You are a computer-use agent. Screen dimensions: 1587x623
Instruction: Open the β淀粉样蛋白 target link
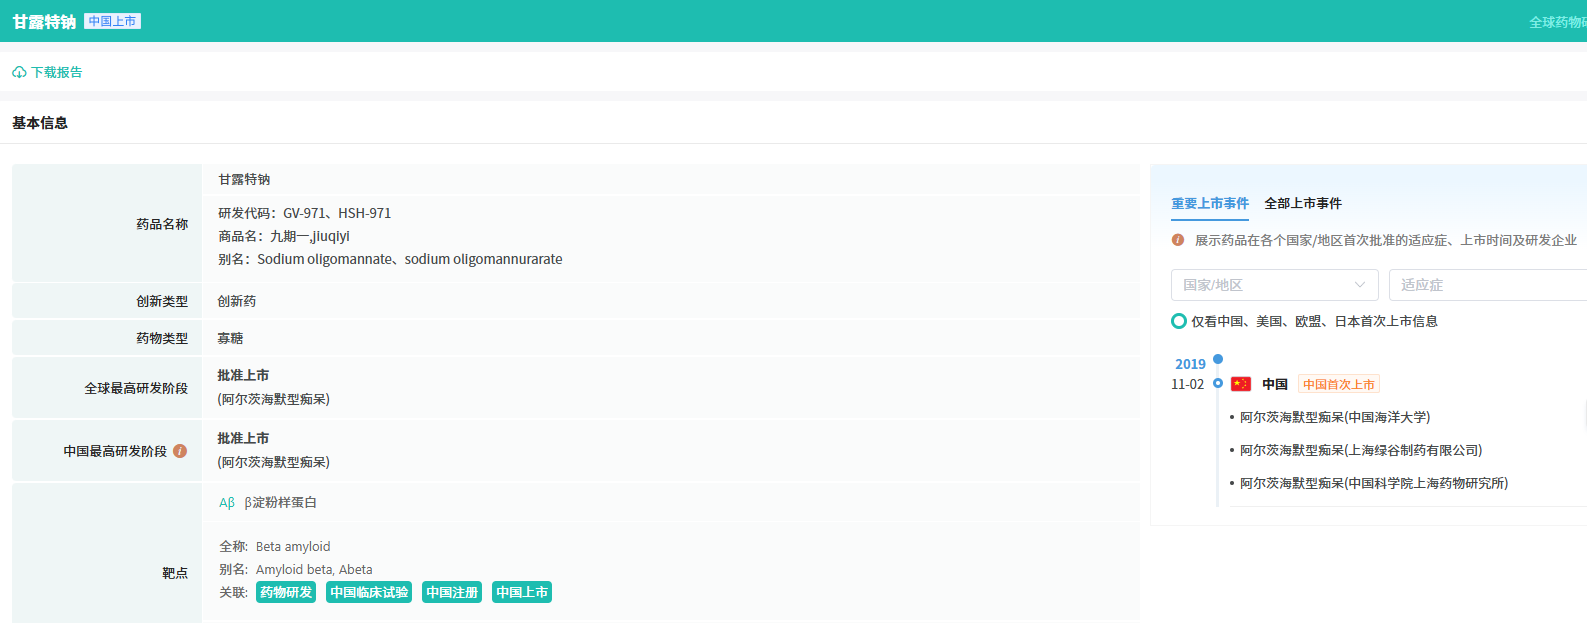pos(280,503)
